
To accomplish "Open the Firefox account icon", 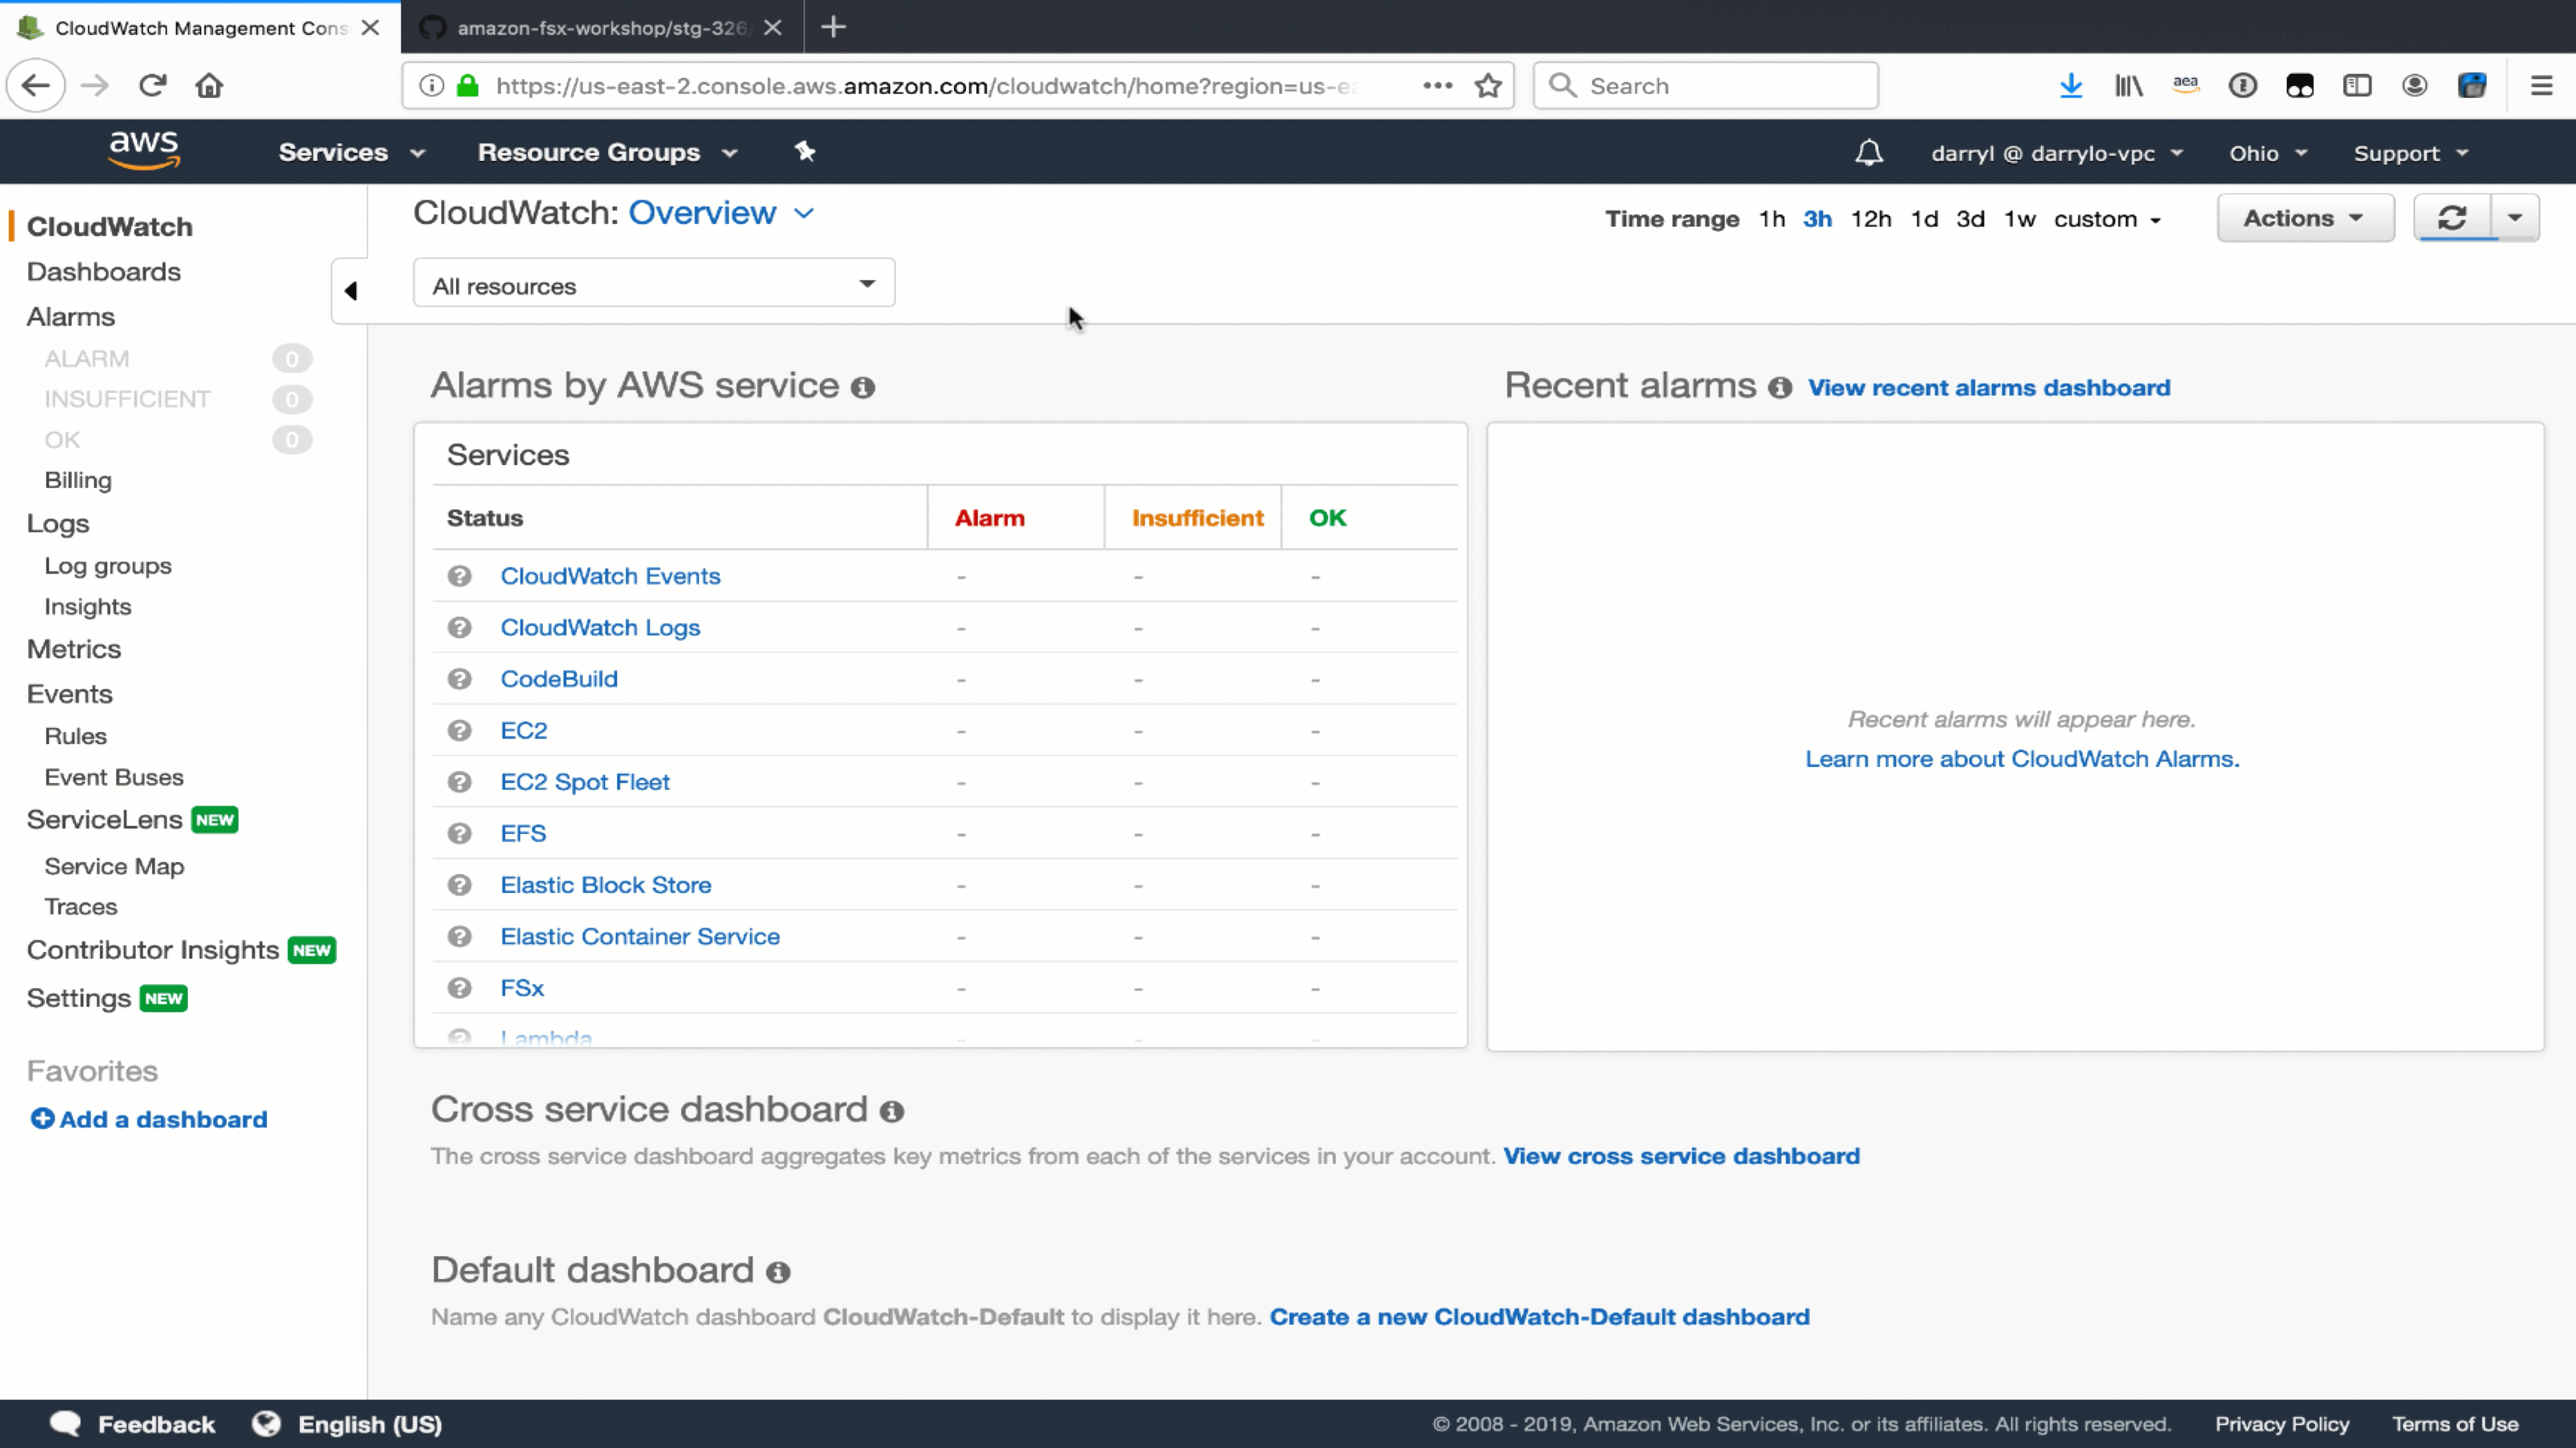I will [2414, 86].
